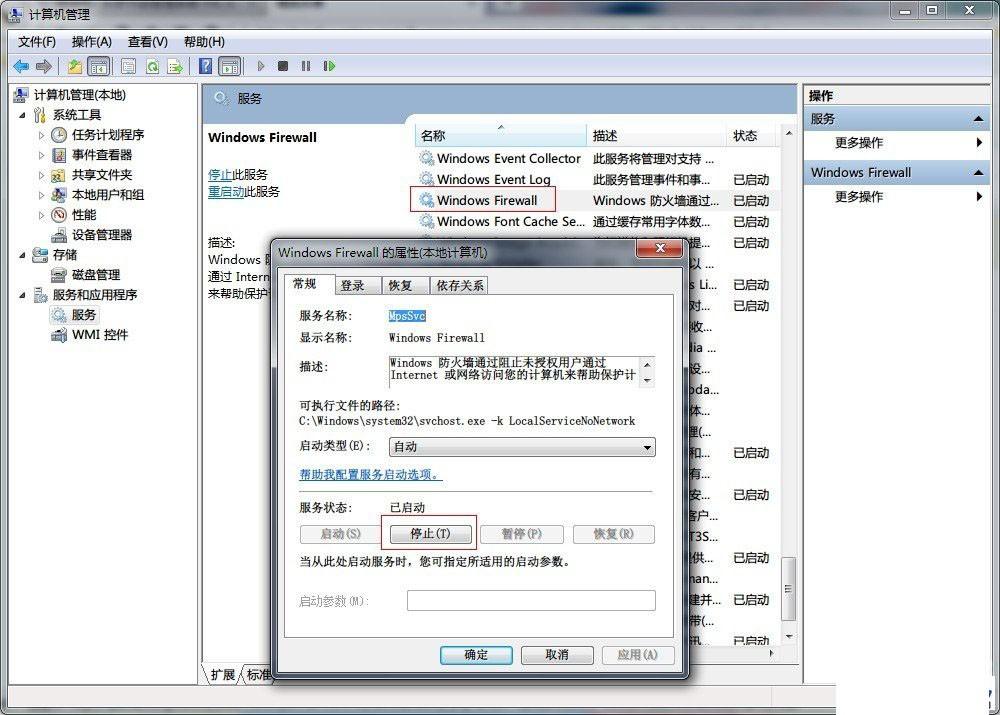
Task: Sort services by 名称 column header
Action: [x=501, y=135]
